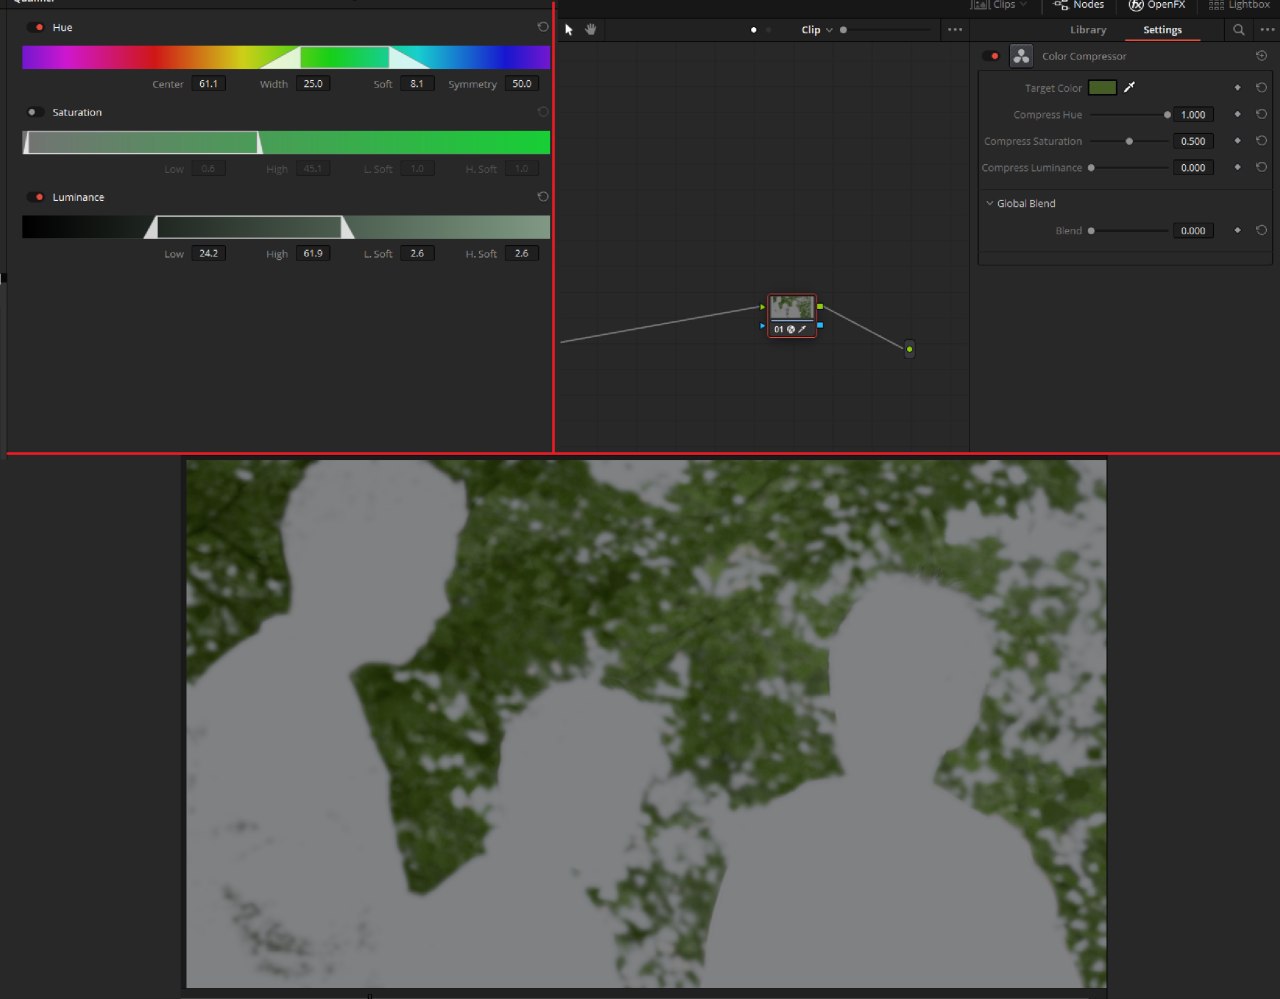
Task: Reset the Hue qualifier
Action: 543,28
